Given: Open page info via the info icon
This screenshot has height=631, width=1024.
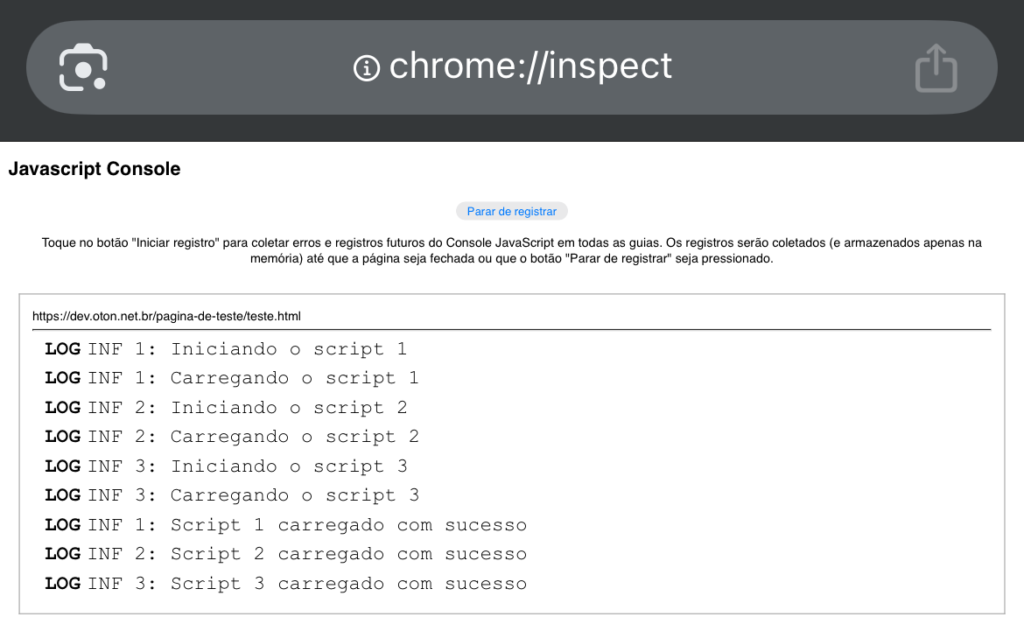Looking at the screenshot, I should tap(366, 67).
